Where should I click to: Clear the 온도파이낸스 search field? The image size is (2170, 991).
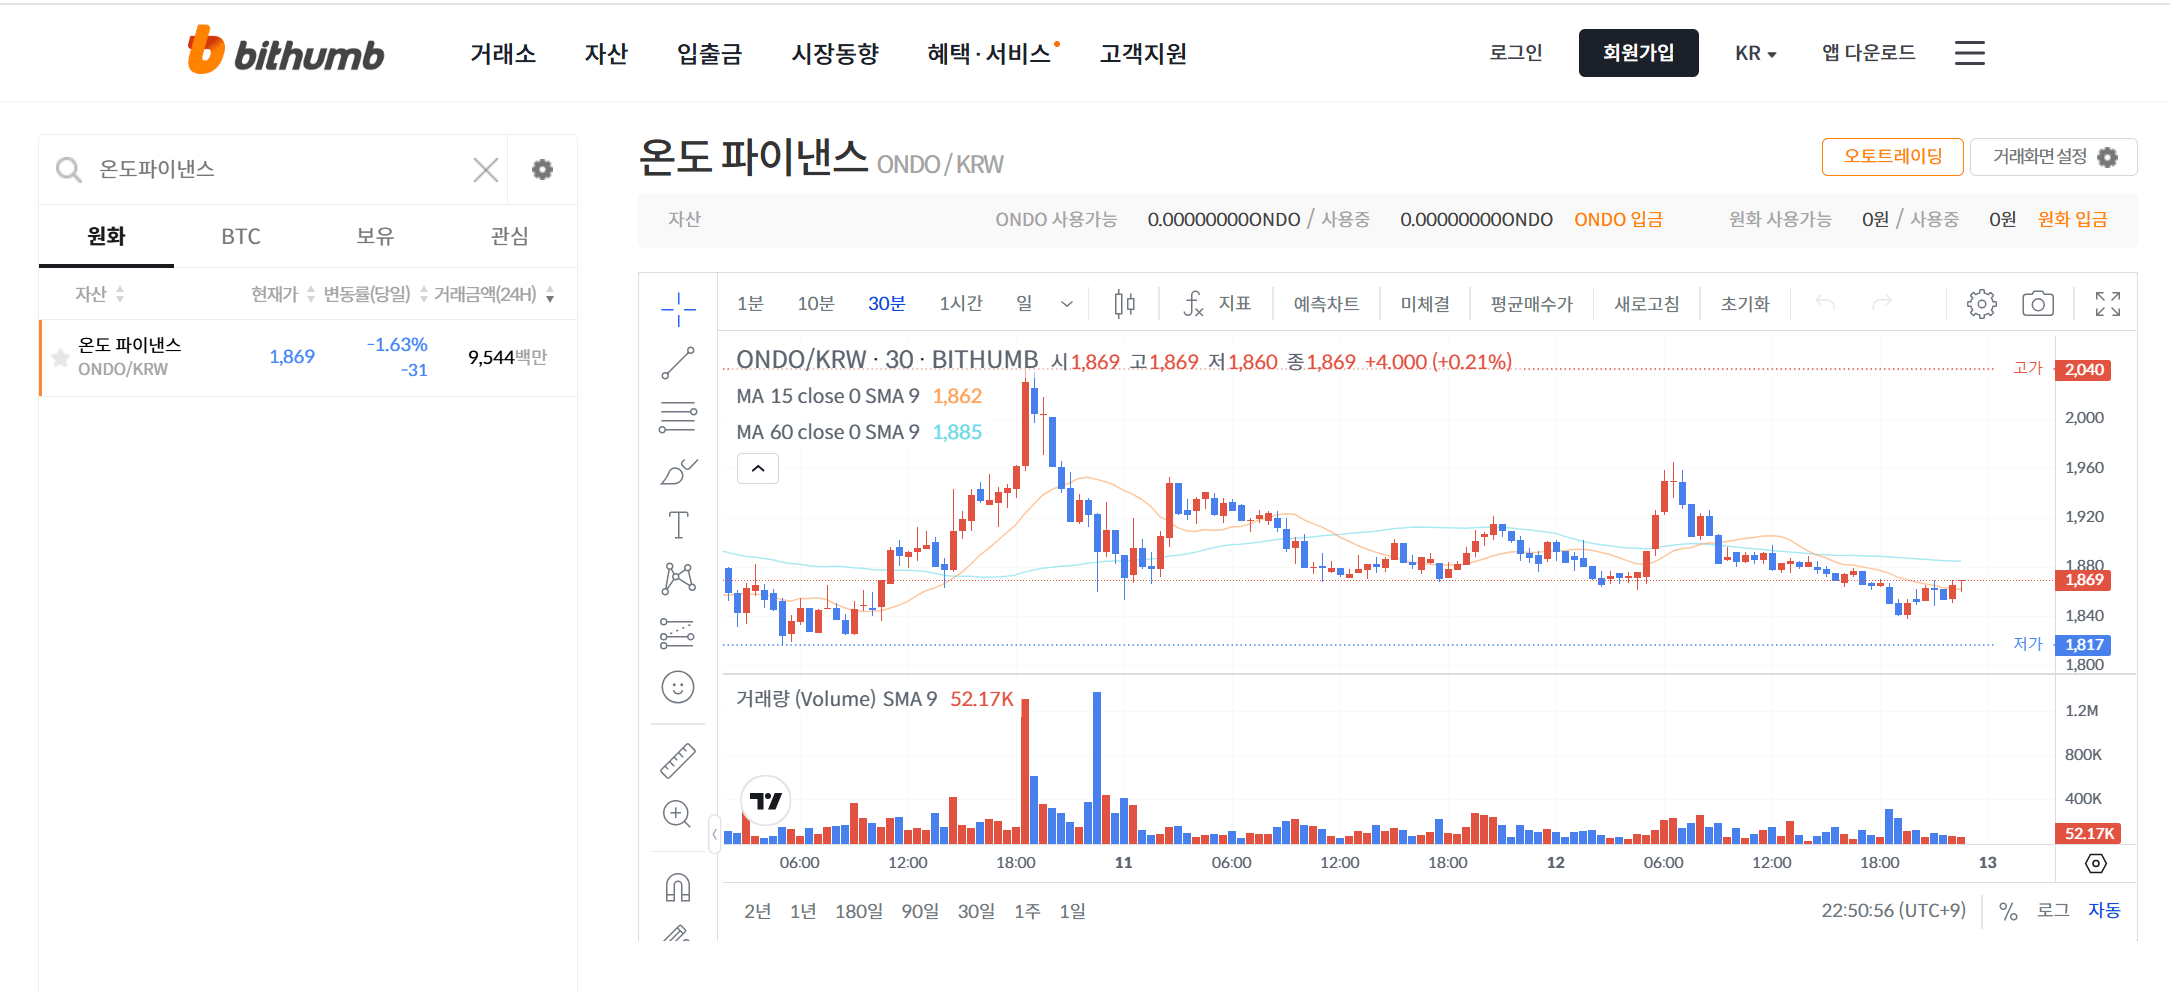pos(485,169)
